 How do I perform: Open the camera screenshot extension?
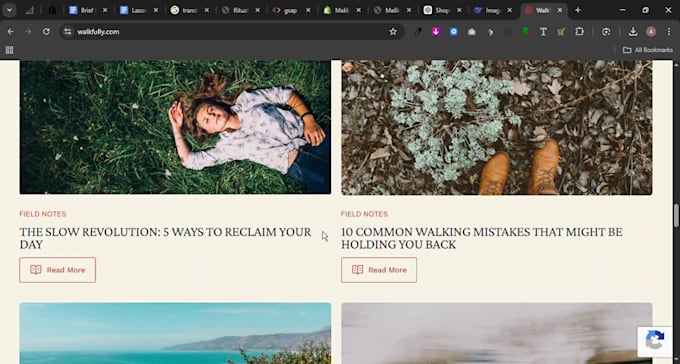tap(472, 32)
